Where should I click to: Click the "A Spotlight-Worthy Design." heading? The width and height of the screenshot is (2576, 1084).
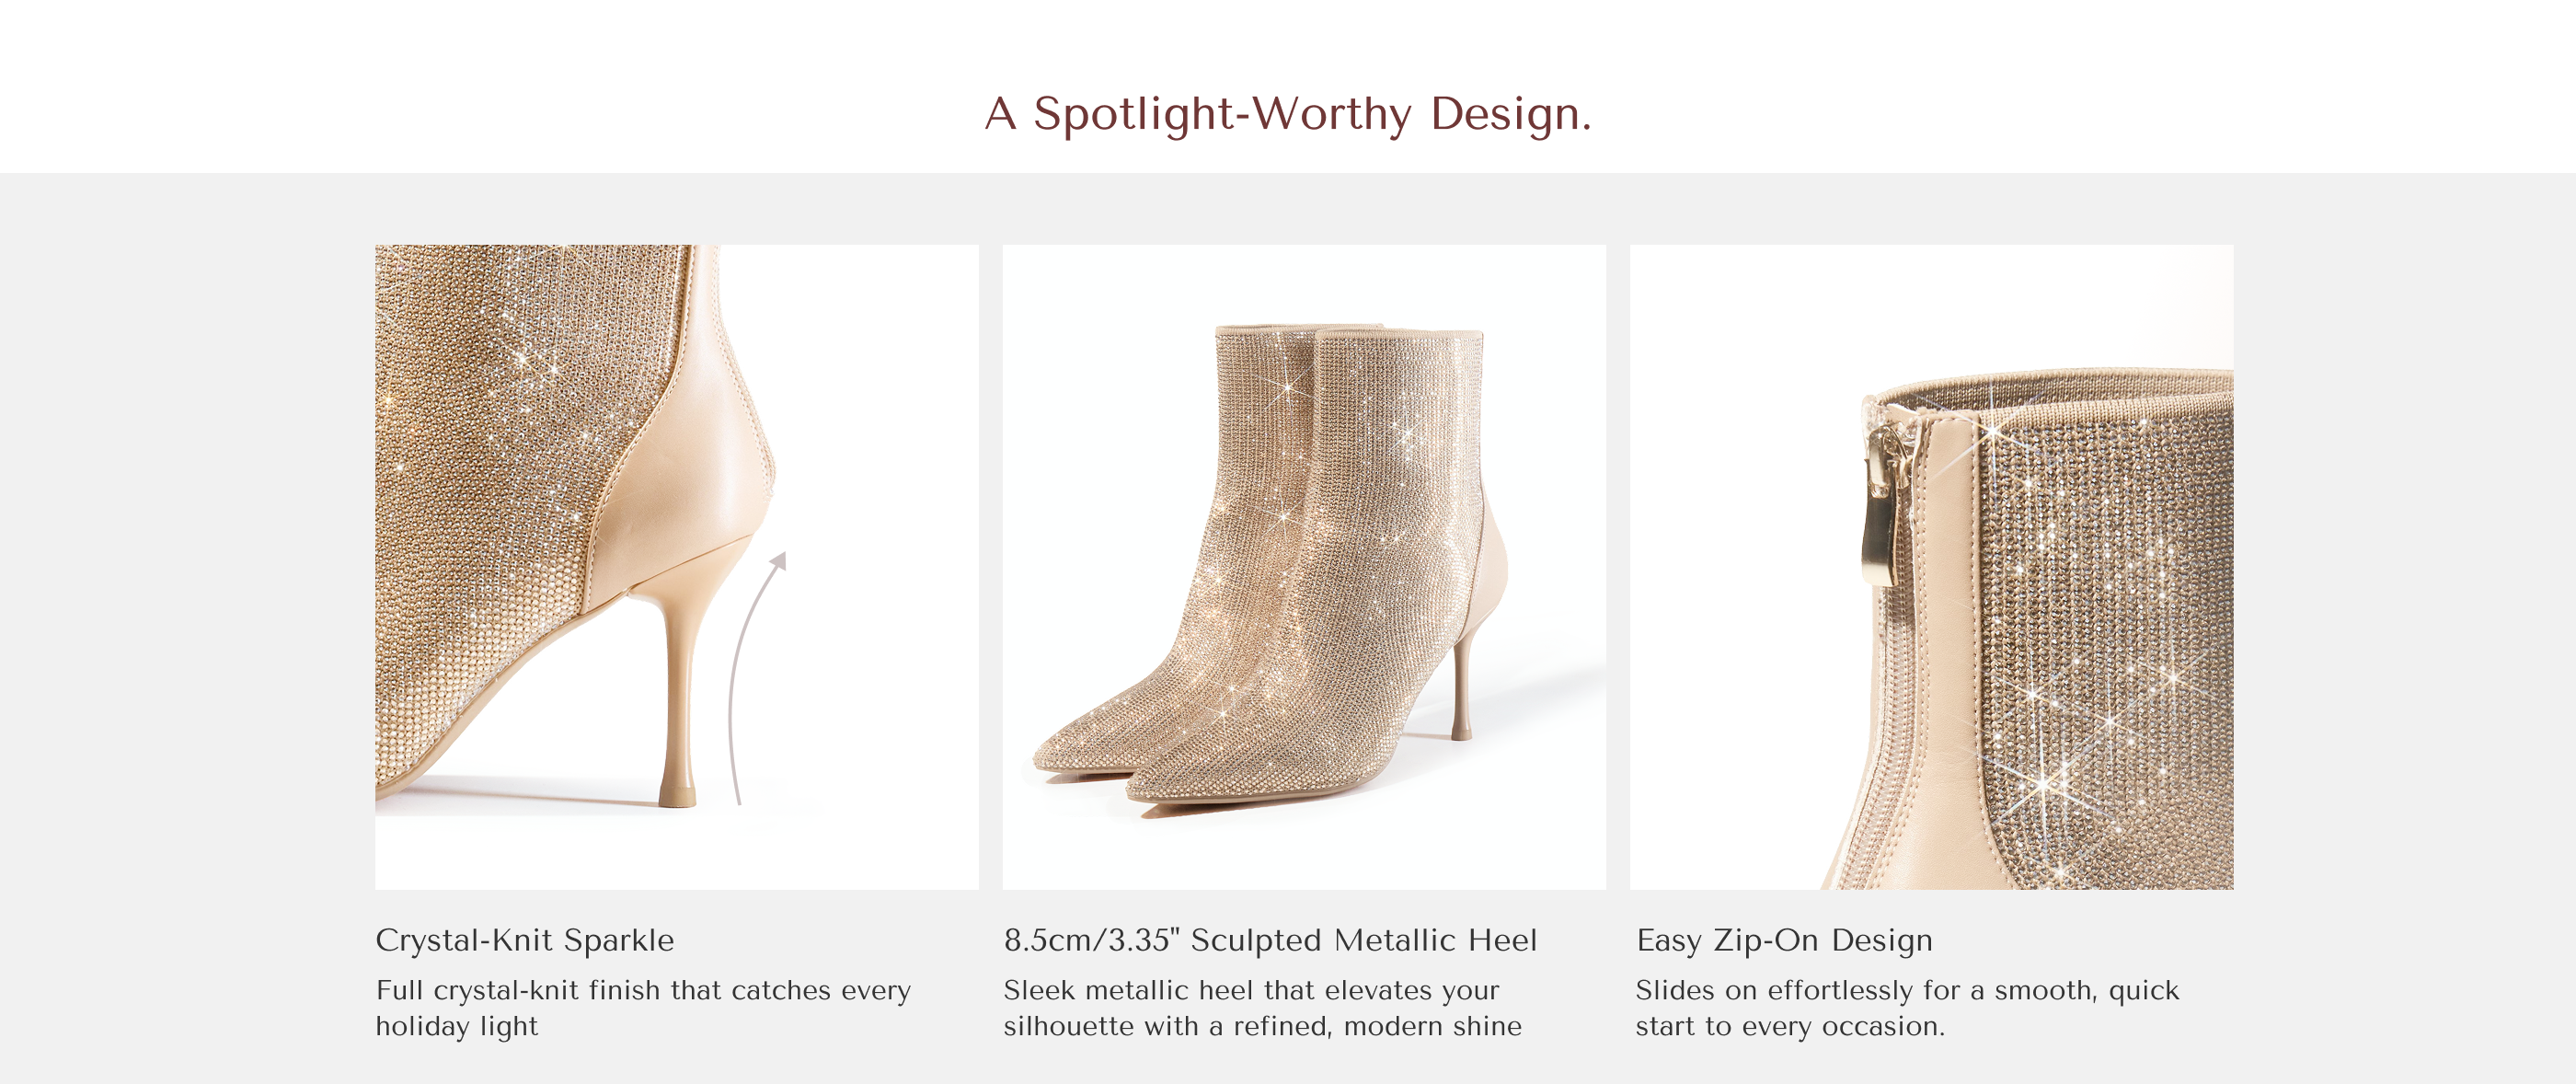coord(1287,113)
